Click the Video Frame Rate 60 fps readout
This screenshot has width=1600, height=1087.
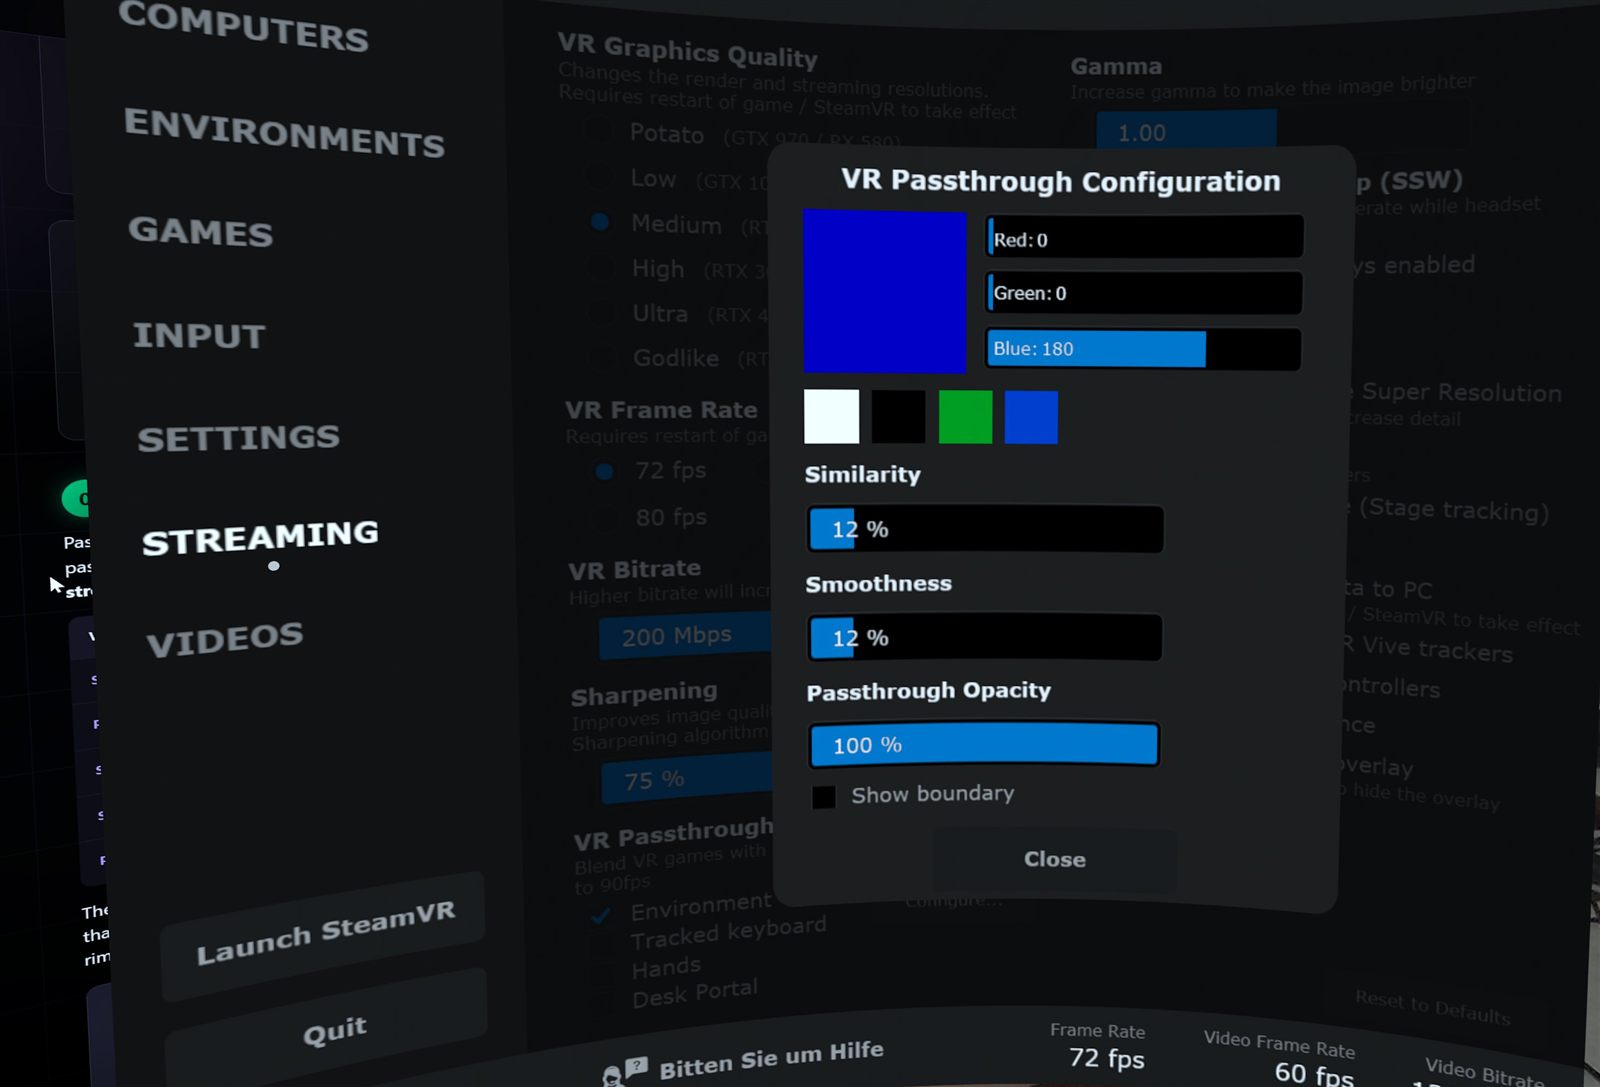(1281, 1058)
